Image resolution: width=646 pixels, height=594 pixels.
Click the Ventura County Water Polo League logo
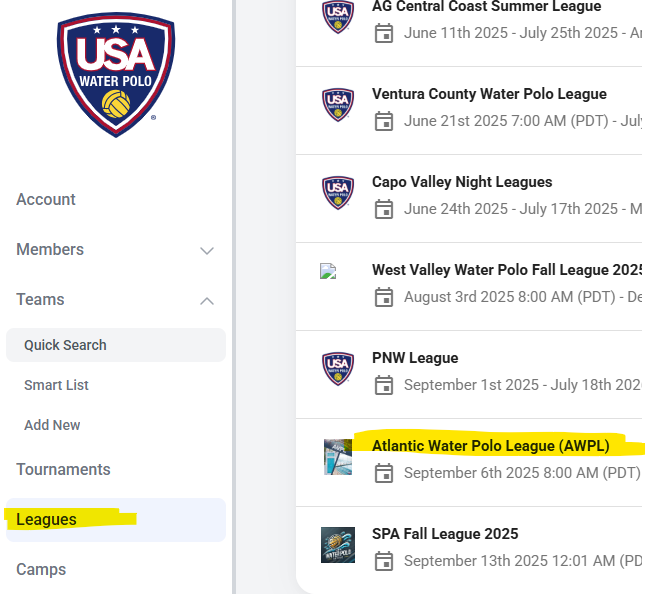338,105
